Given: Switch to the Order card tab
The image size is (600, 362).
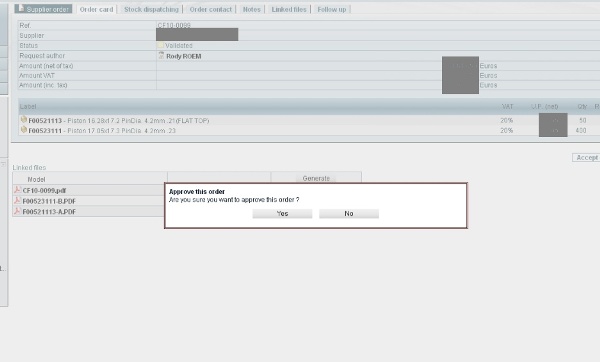Looking at the screenshot, I should click(96, 9).
